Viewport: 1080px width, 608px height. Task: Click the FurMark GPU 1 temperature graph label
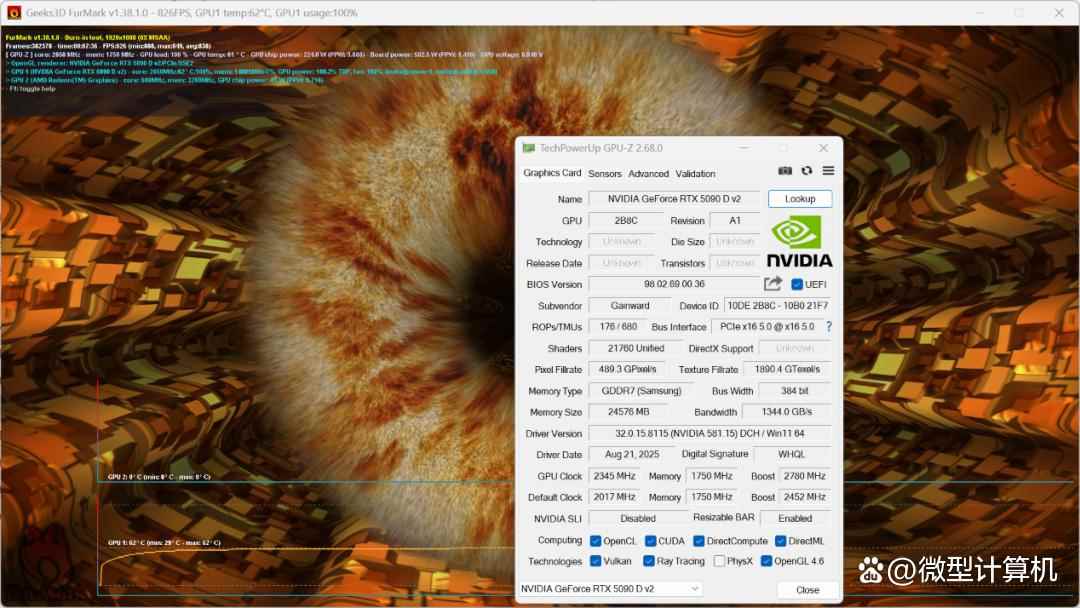click(x=164, y=543)
